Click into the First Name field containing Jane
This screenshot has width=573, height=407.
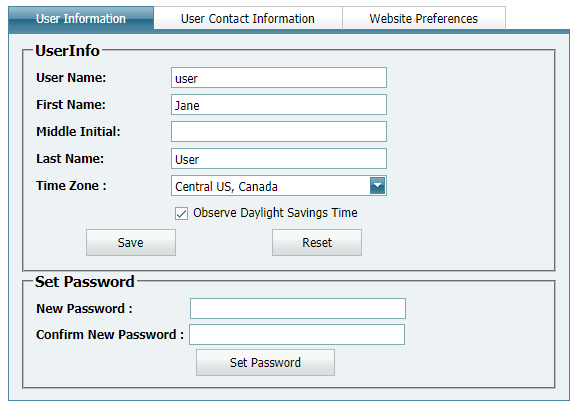279,104
